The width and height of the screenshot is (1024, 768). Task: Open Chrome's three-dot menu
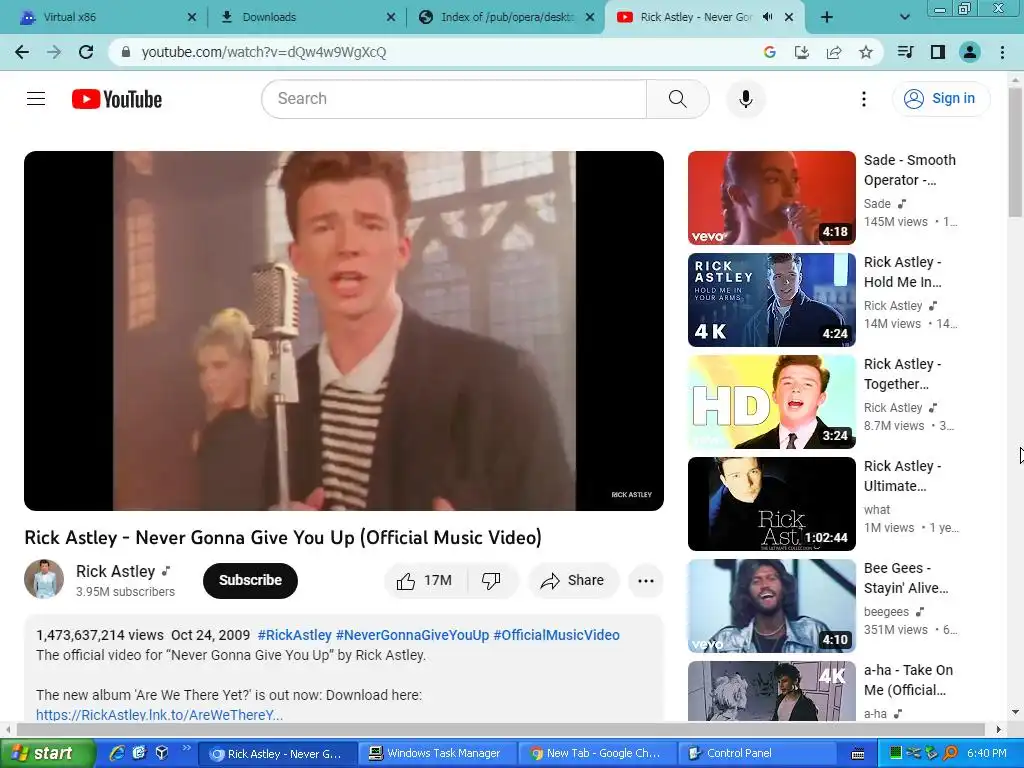[1002, 52]
